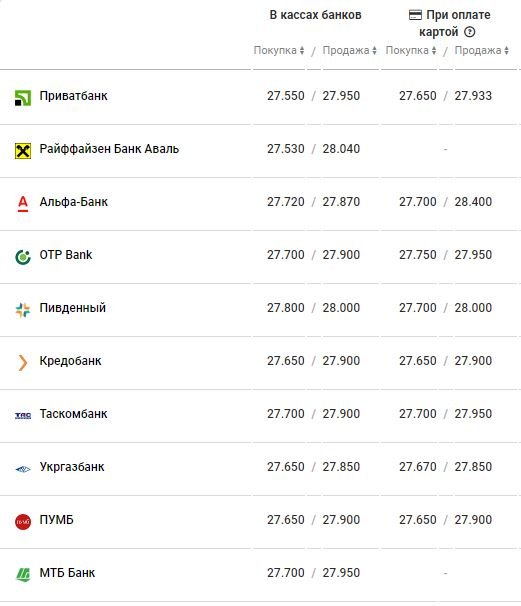Click the Приватбанк logo icon
Screen dimensions: 521x606
23,97
